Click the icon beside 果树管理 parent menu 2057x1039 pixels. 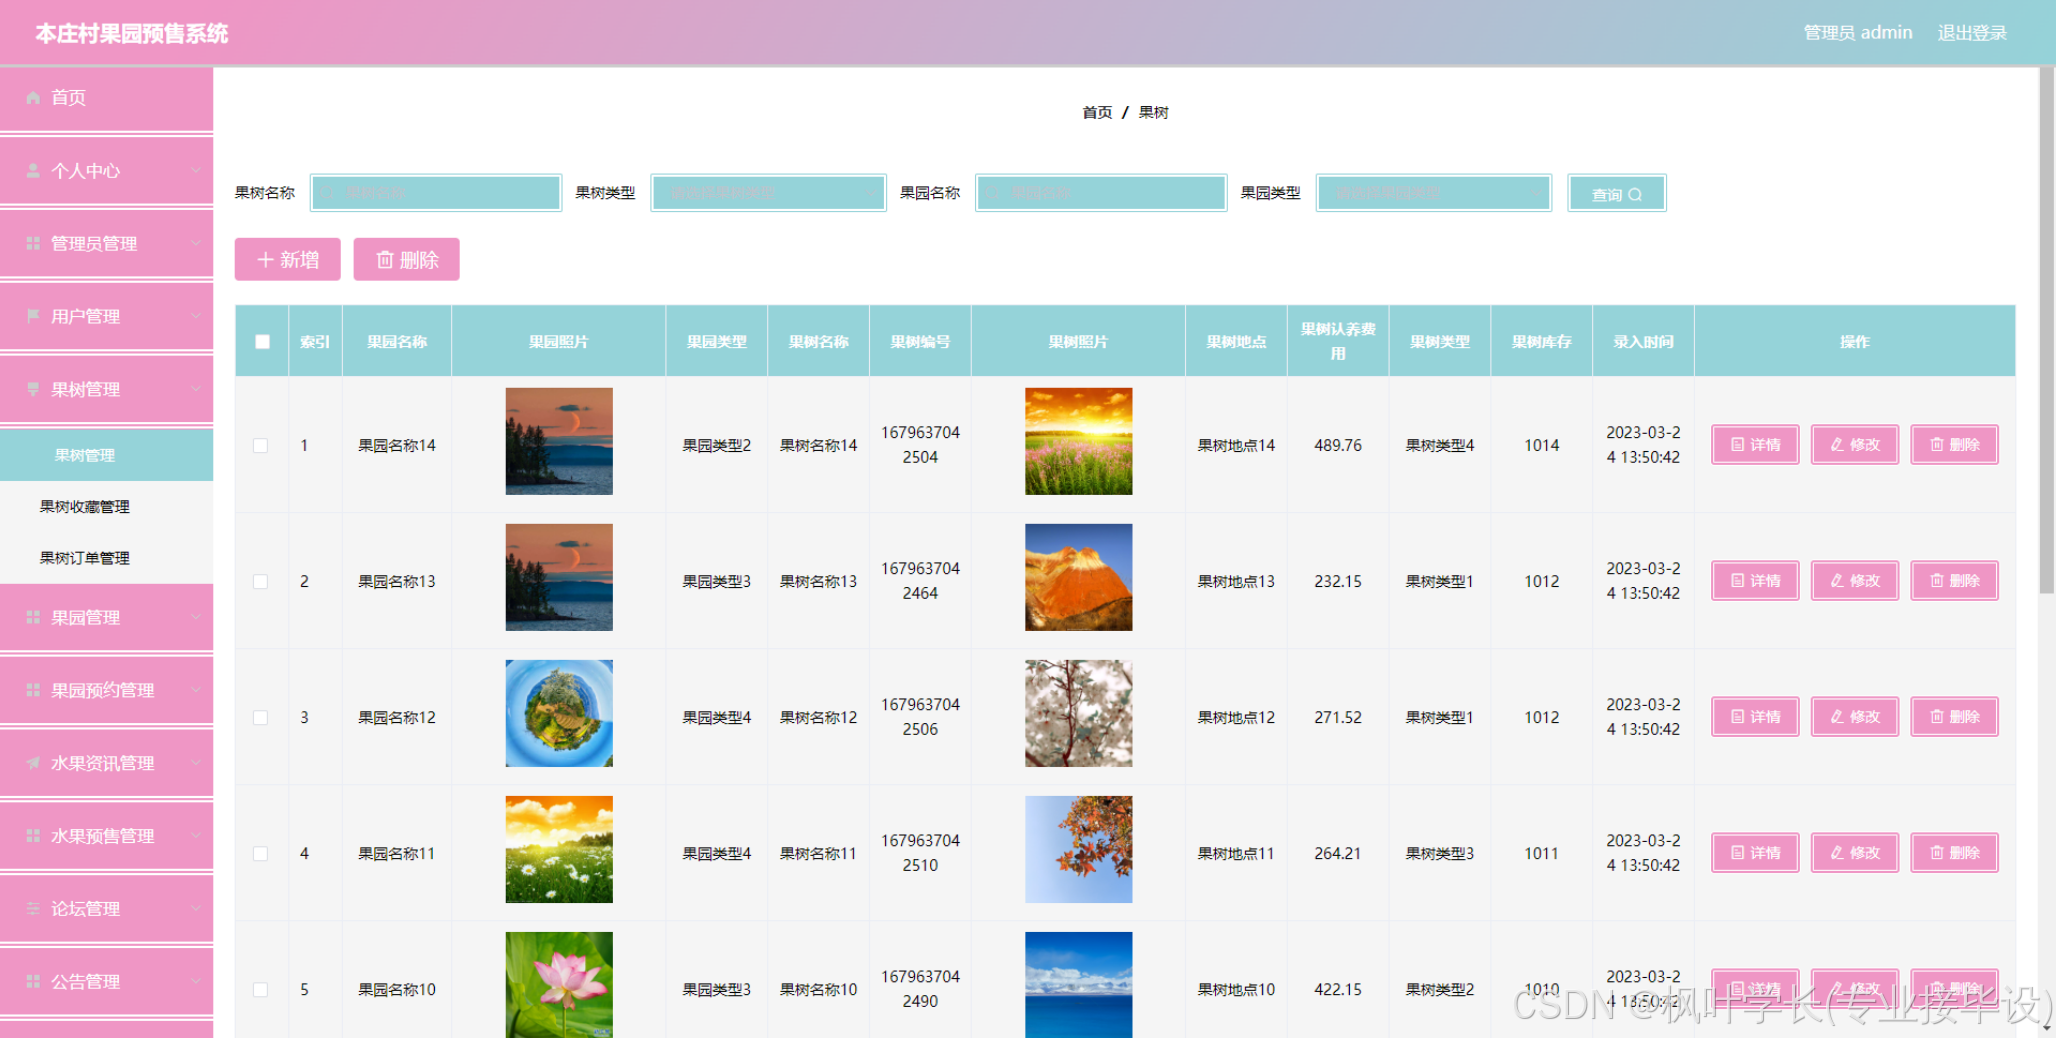pos(33,389)
